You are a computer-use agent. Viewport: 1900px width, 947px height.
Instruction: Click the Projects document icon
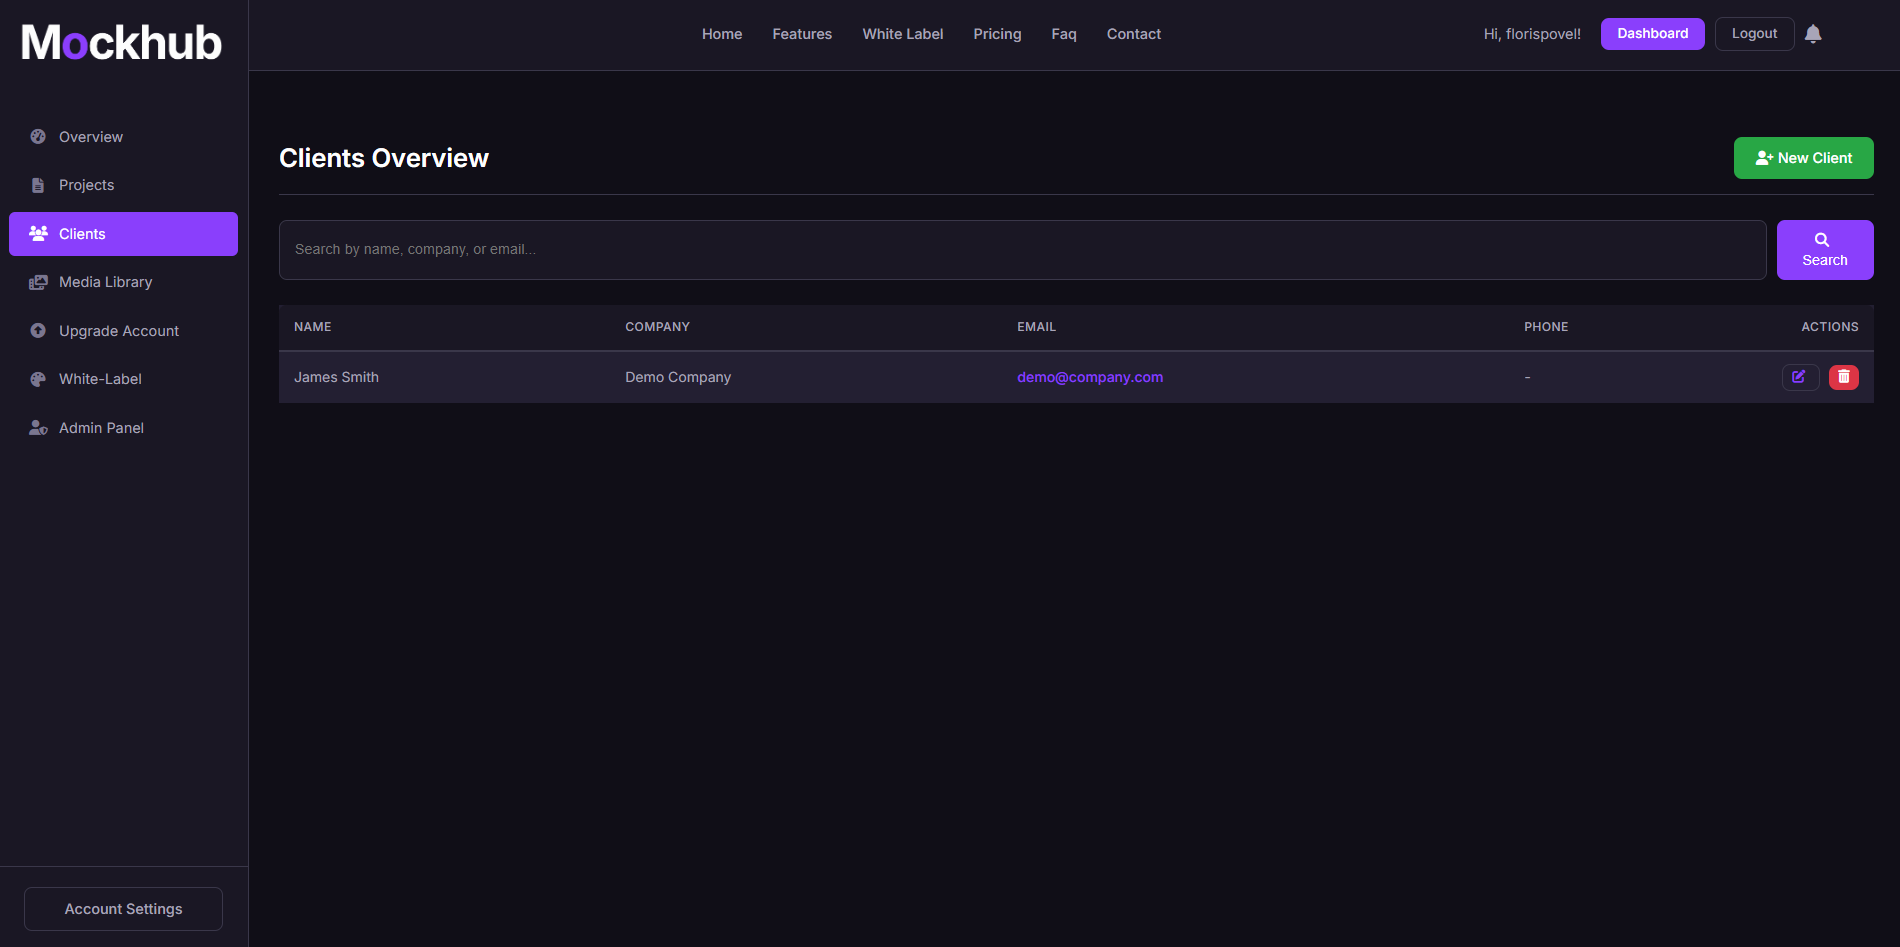click(x=38, y=185)
